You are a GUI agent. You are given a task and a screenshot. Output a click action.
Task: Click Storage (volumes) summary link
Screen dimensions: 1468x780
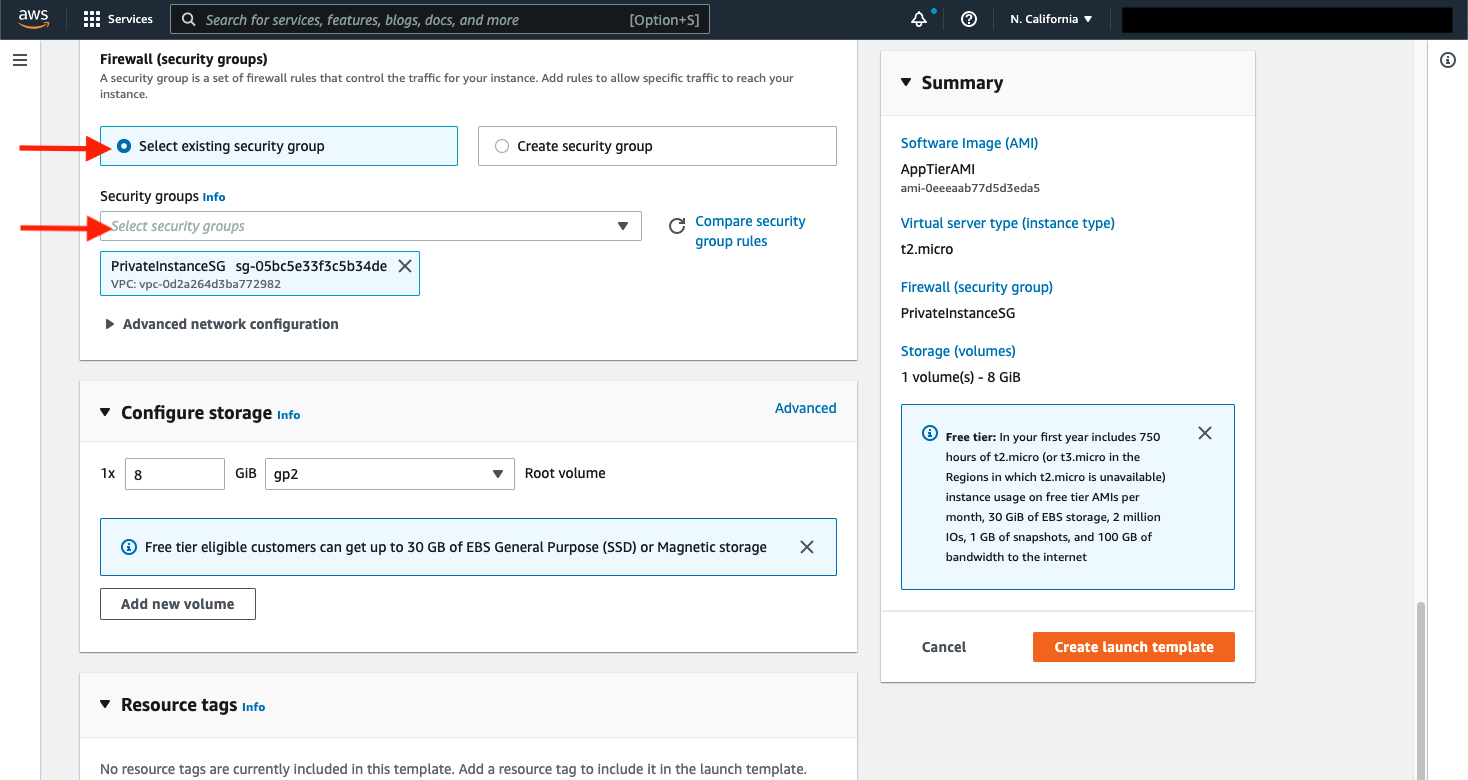point(958,351)
